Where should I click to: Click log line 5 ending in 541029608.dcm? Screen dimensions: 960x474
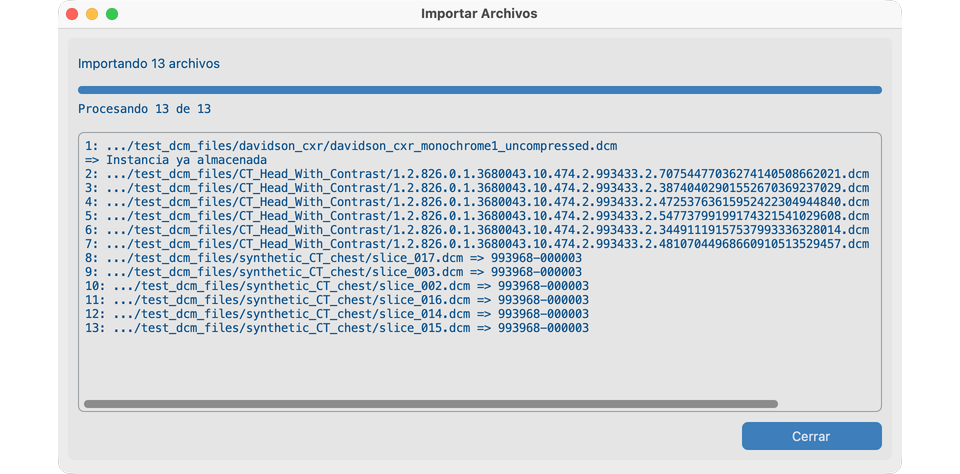click(x=477, y=216)
